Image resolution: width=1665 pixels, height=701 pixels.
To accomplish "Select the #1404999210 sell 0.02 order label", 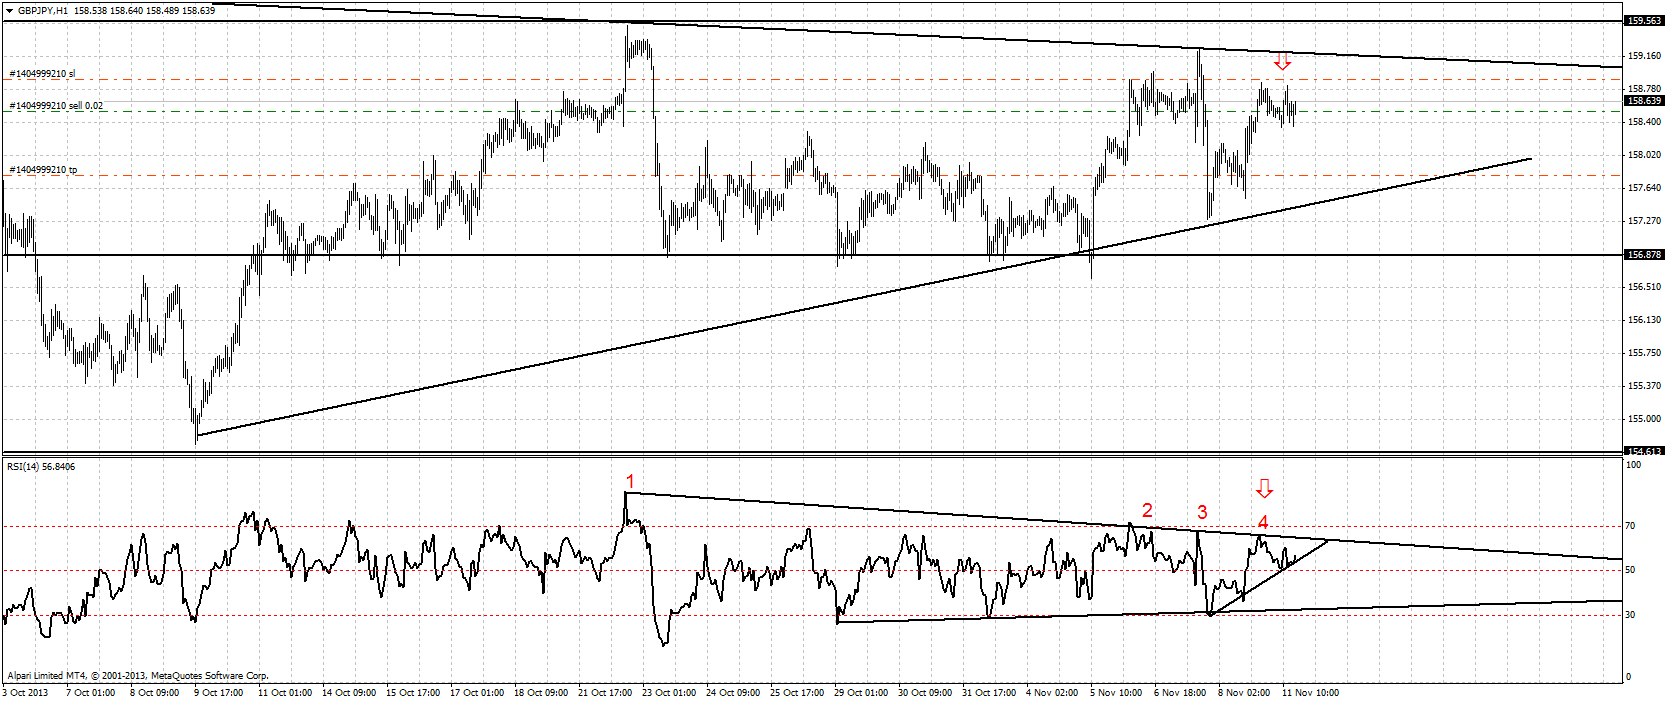I will [56, 106].
